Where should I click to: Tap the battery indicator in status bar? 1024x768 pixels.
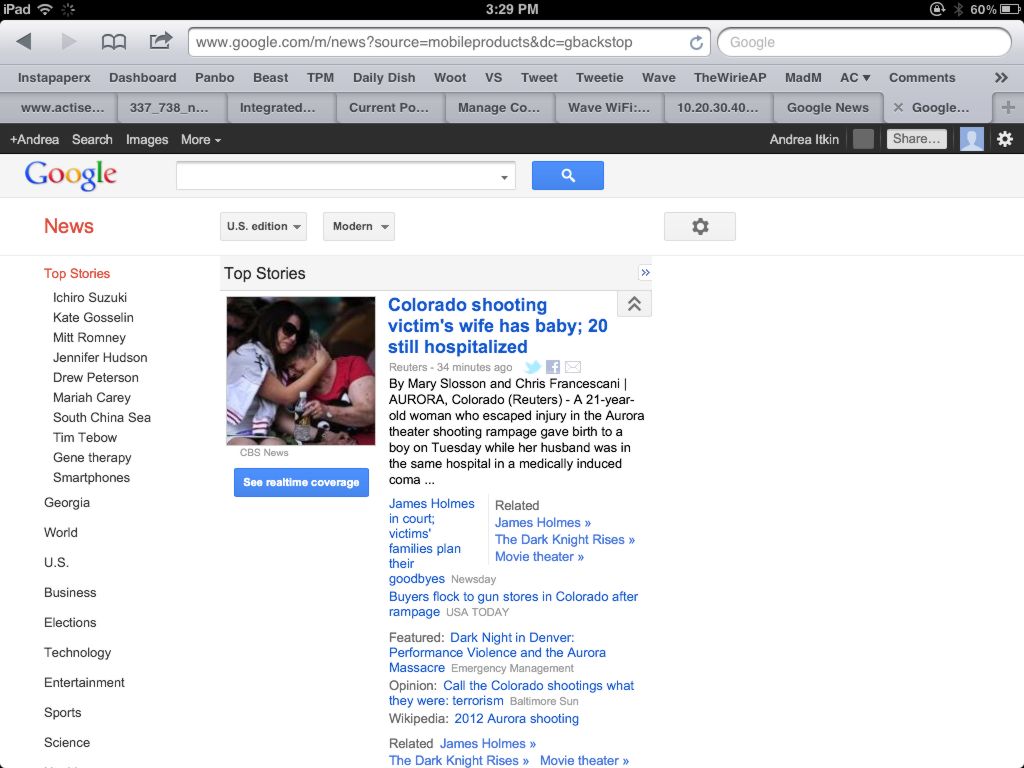click(1008, 9)
